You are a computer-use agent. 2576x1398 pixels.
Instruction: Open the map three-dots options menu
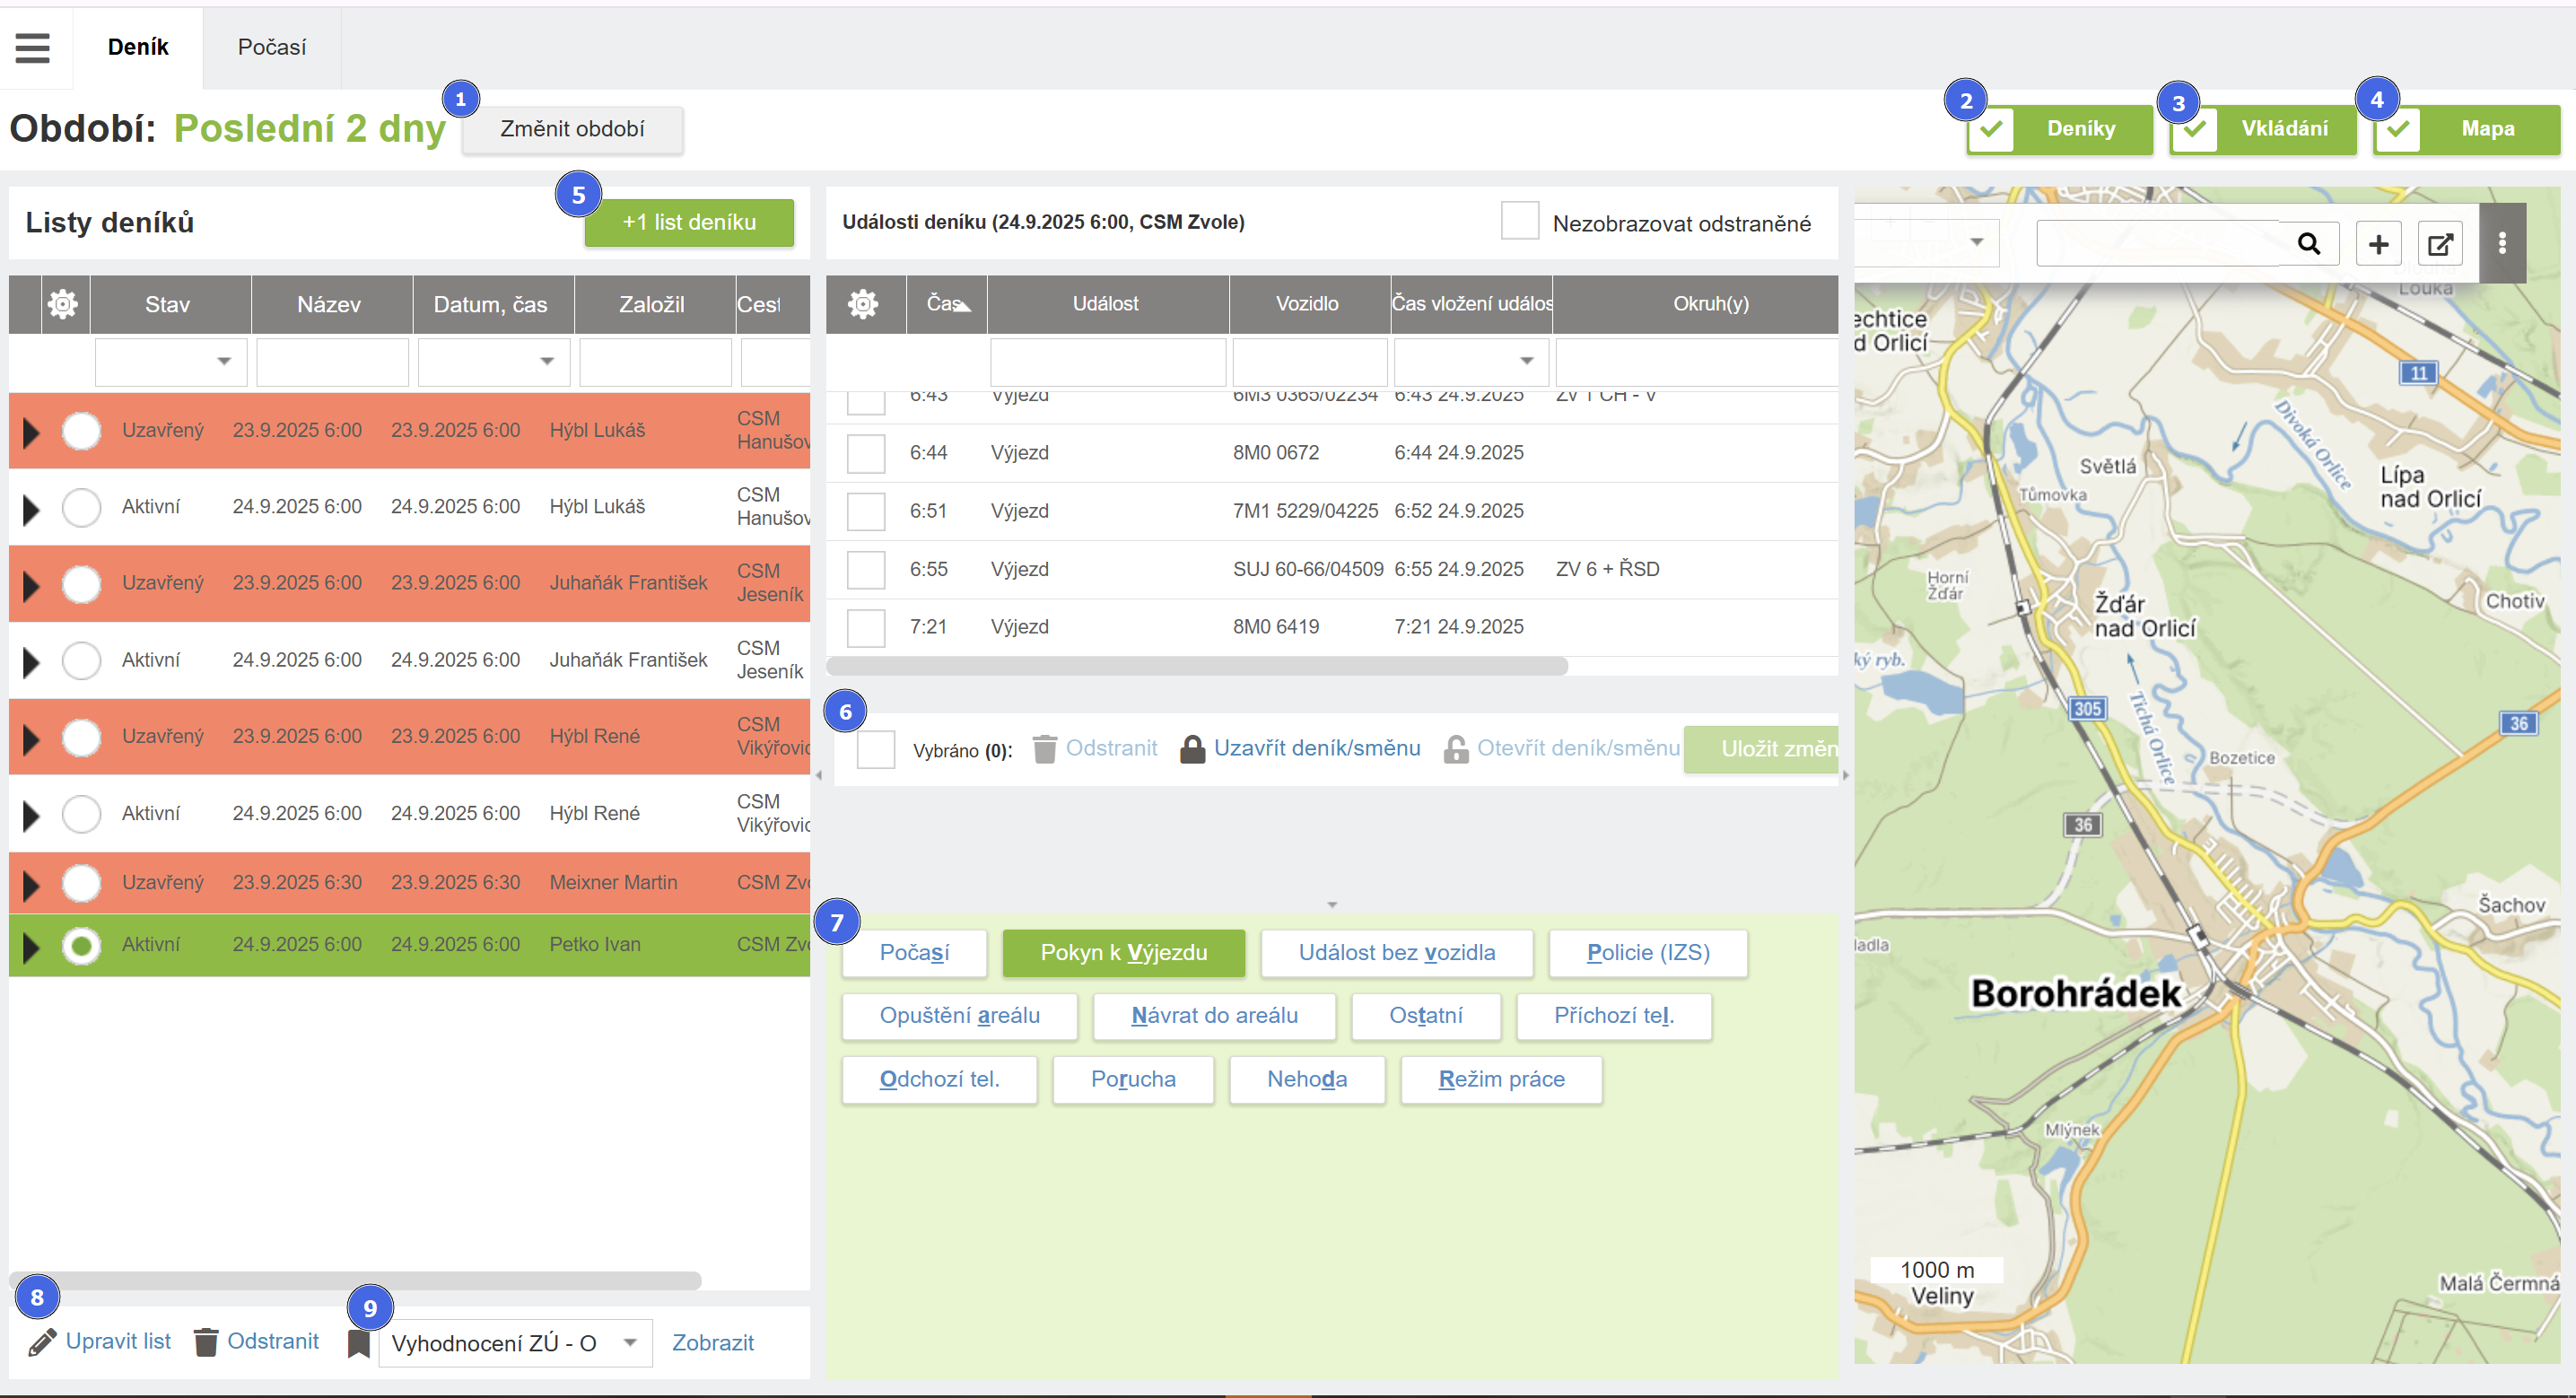pyautogui.click(x=2502, y=244)
